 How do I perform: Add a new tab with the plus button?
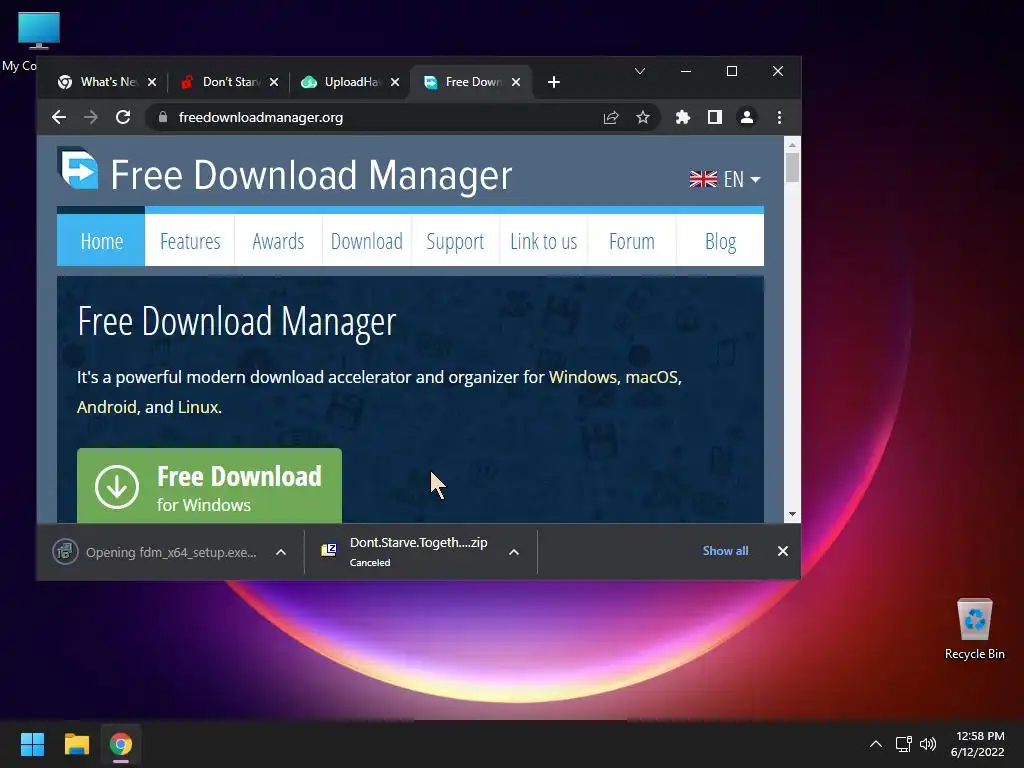554,82
